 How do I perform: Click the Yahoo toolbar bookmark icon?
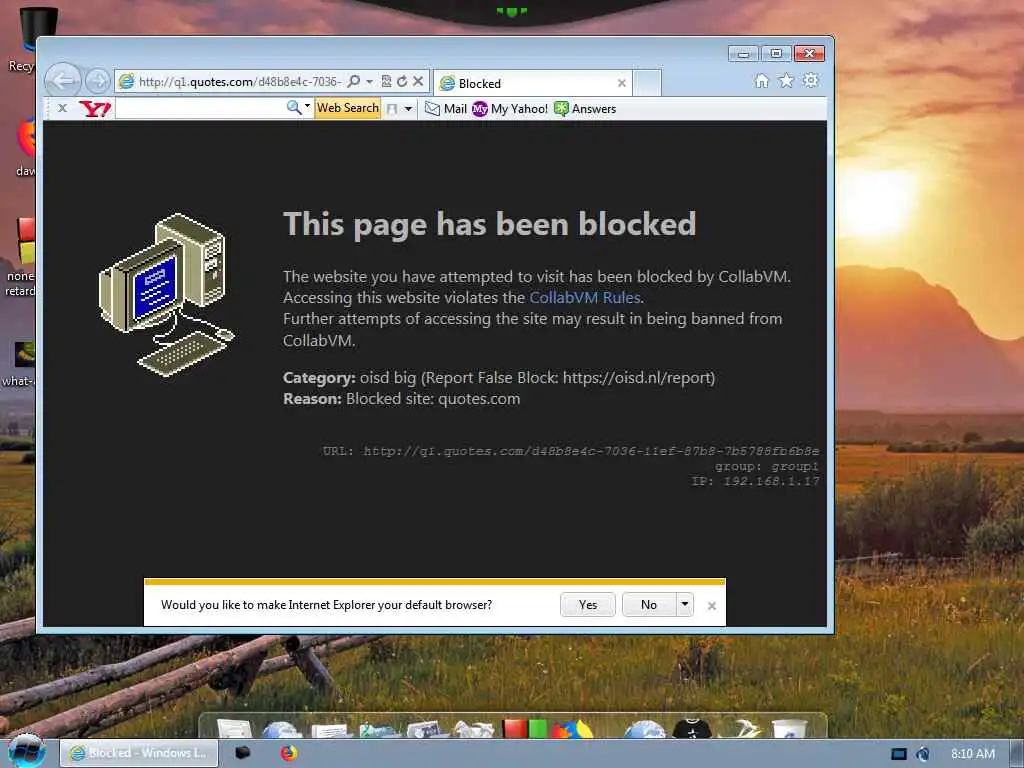coord(392,109)
